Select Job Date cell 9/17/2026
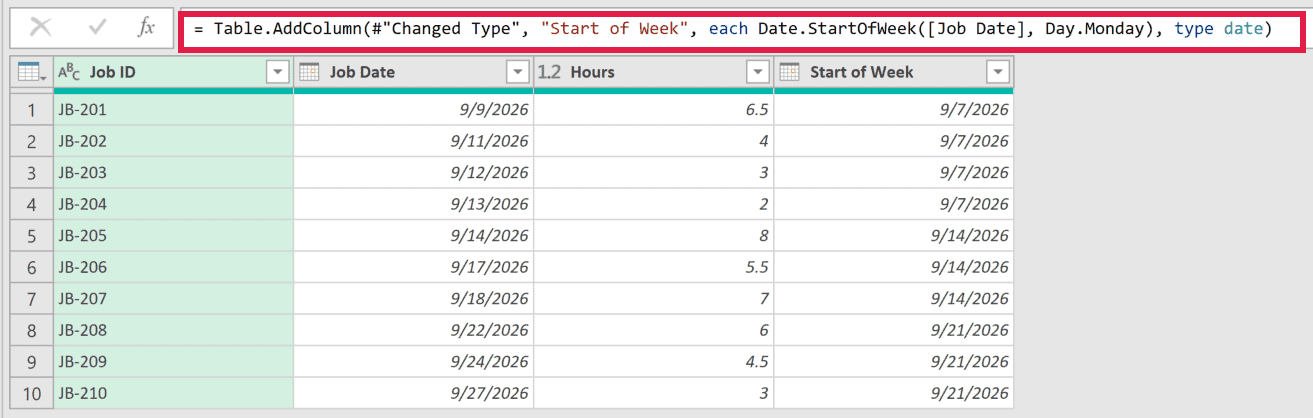 pos(414,267)
